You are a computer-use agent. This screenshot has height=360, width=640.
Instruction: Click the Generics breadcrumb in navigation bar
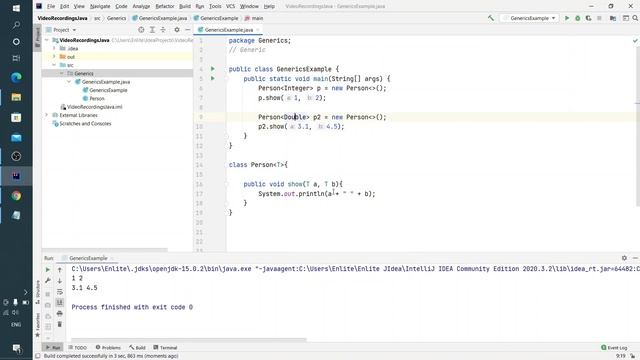[x=116, y=18]
